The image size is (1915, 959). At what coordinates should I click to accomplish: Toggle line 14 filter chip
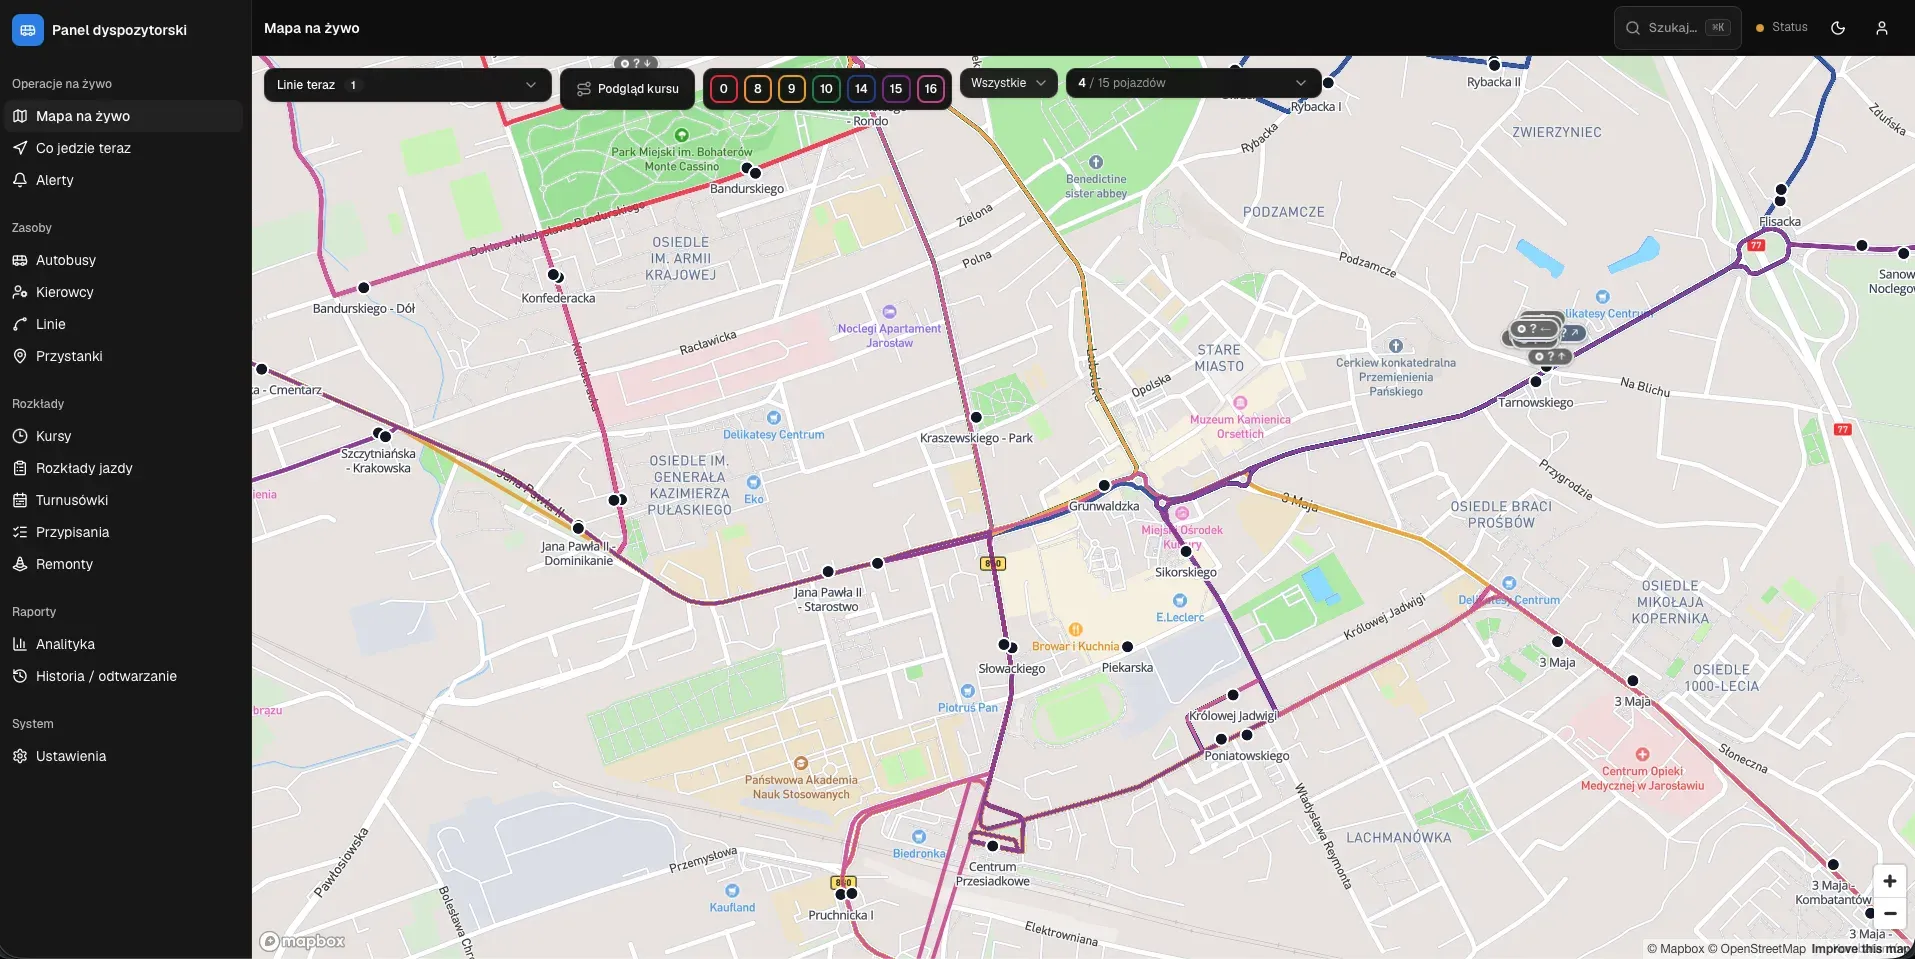[x=861, y=89]
